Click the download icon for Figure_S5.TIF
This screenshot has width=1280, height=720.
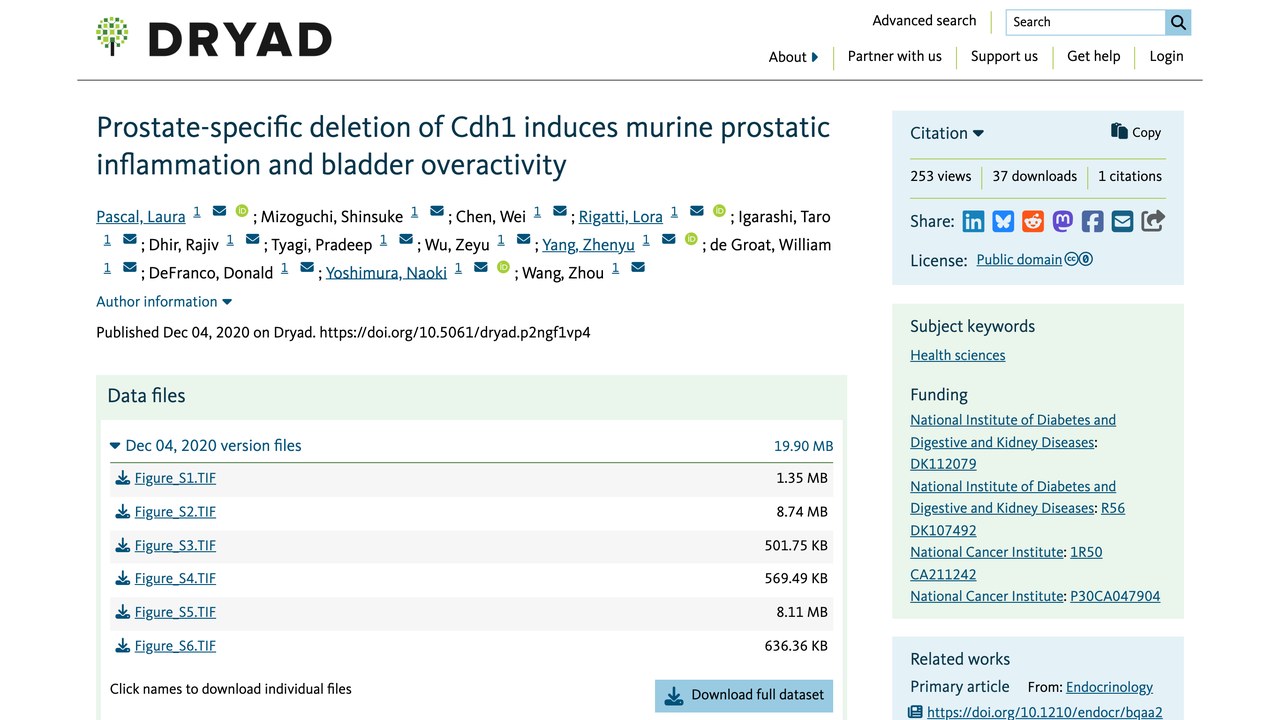pos(123,612)
